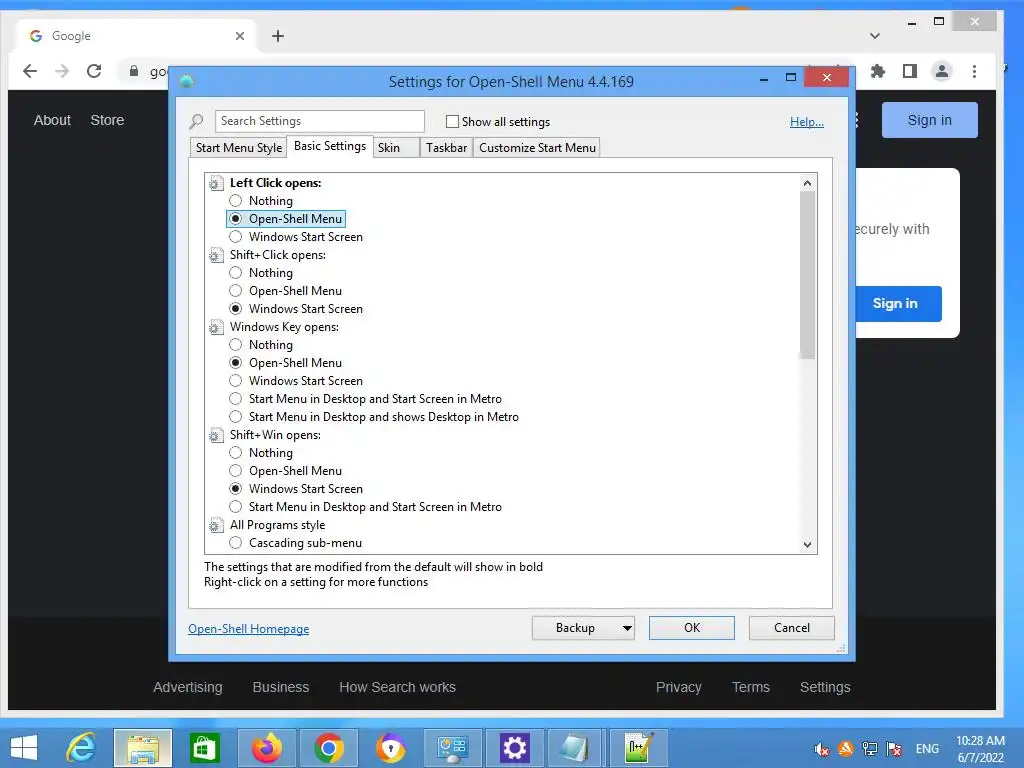Image resolution: width=1024 pixels, height=768 pixels.
Task: Launch Firefox from the taskbar
Action: pyautogui.click(x=266, y=748)
